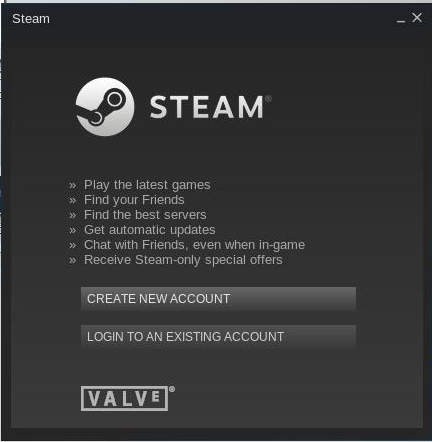Minimize the Steam window

tap(401, 20)
